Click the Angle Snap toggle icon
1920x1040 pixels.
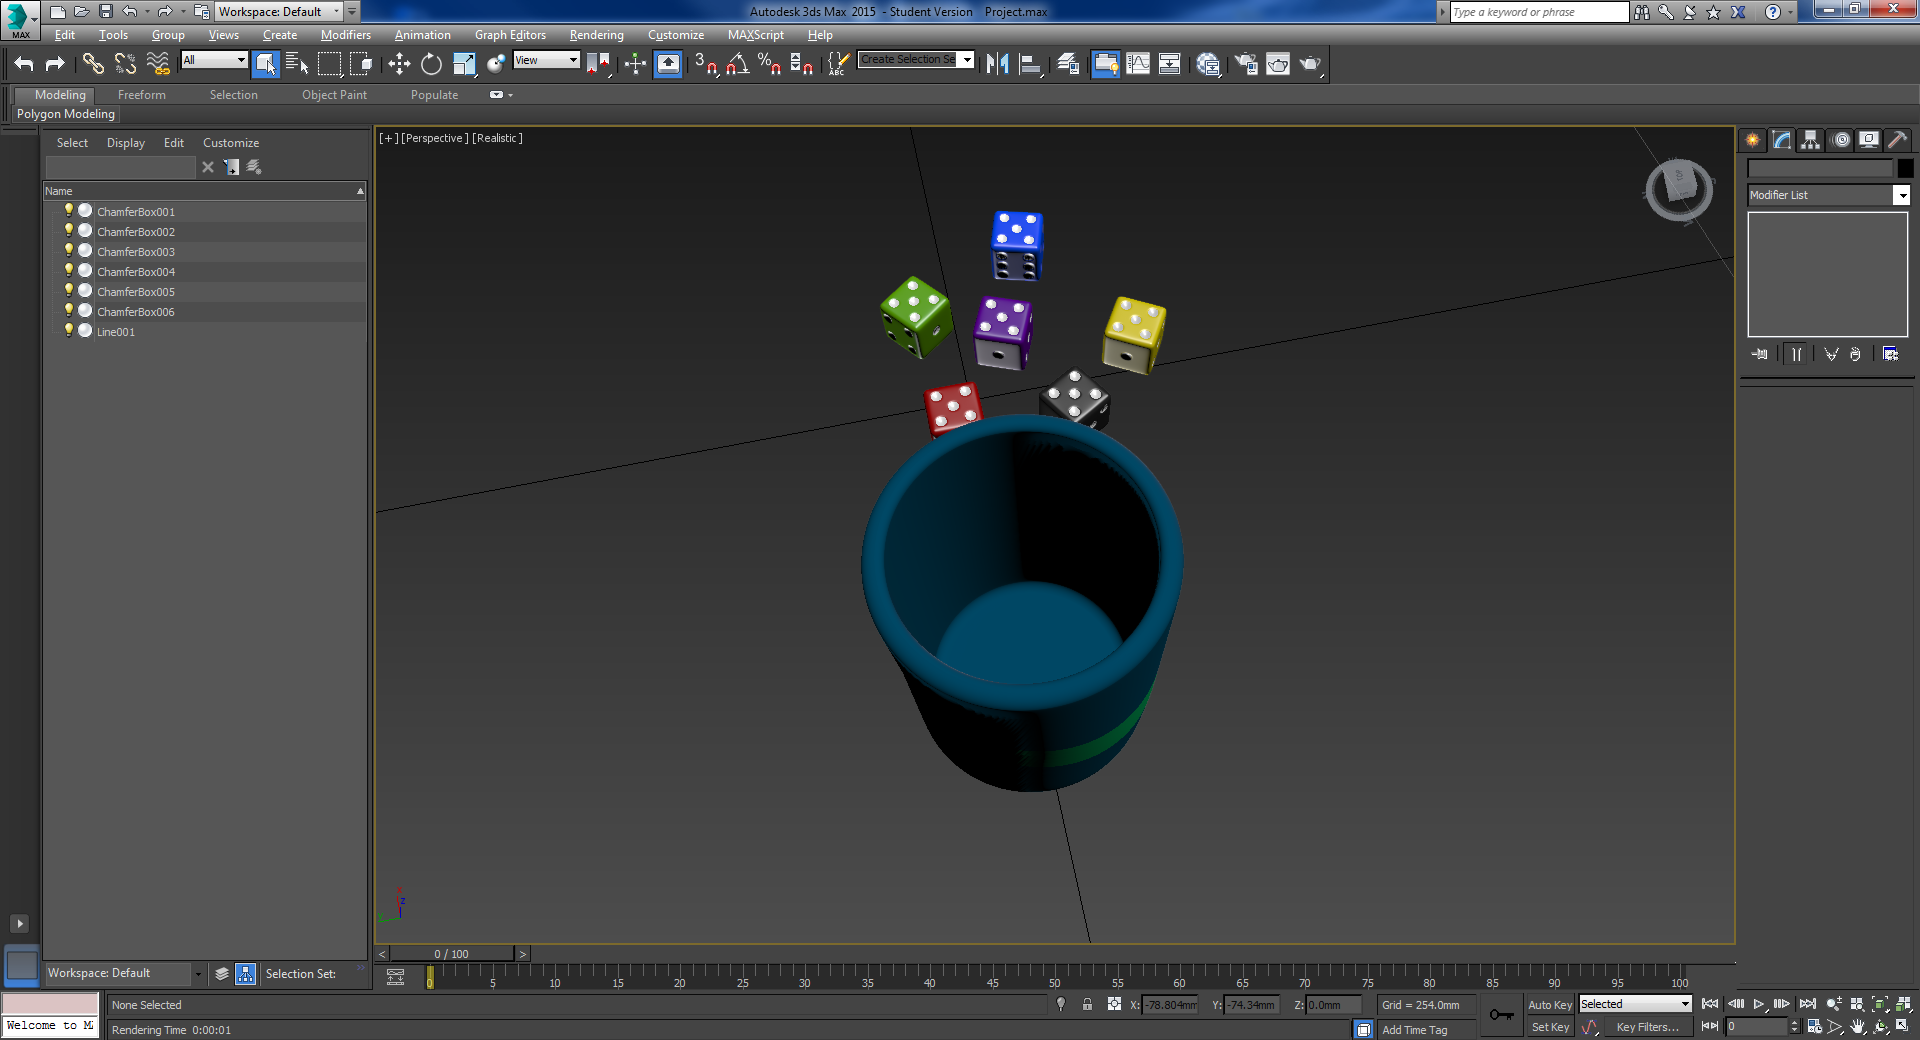click(737, 64)
